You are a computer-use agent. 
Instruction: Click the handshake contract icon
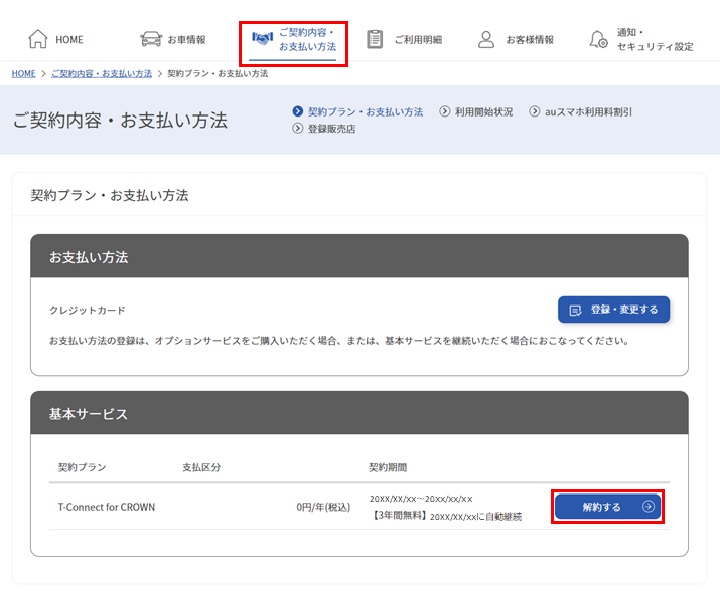[x=263, y=39]
